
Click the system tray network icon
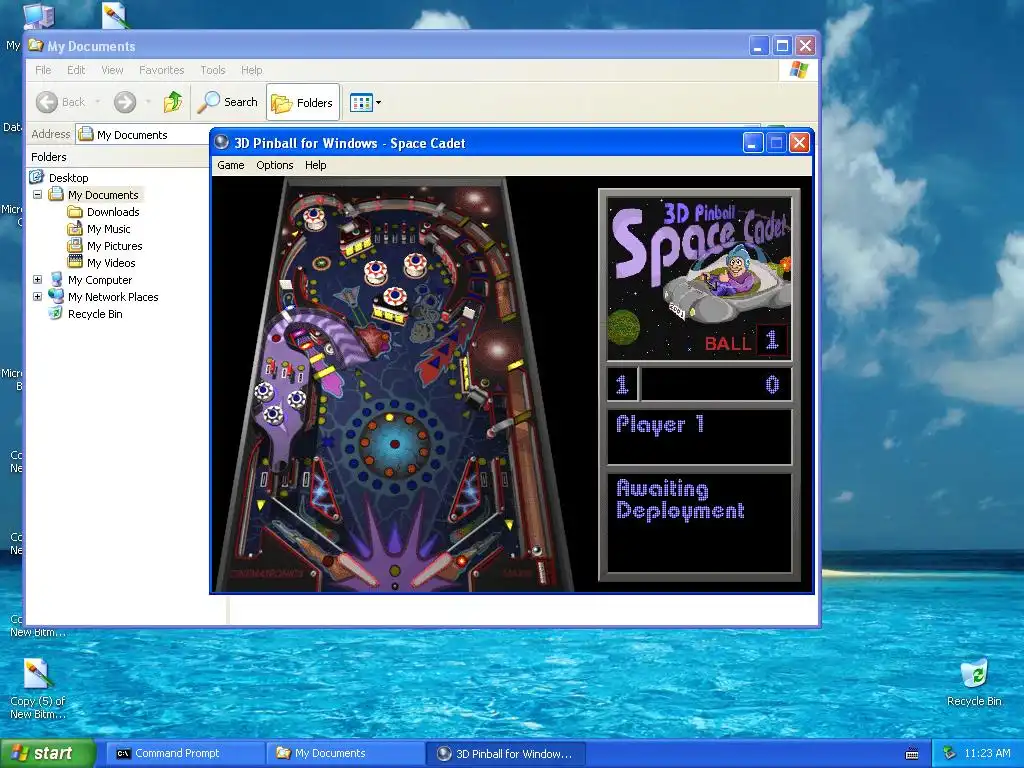pos(950,753)
